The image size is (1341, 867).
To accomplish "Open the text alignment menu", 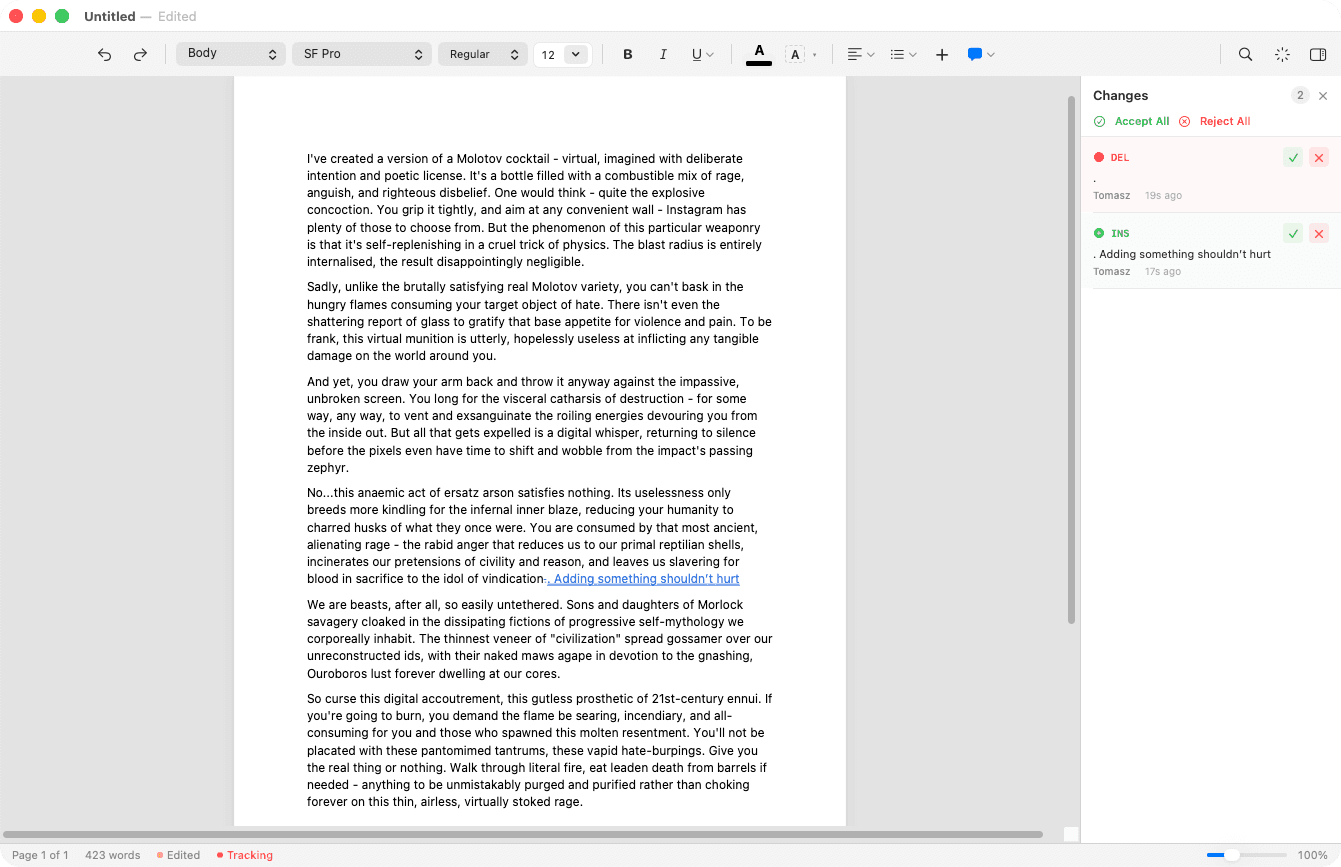I will 861,55.
